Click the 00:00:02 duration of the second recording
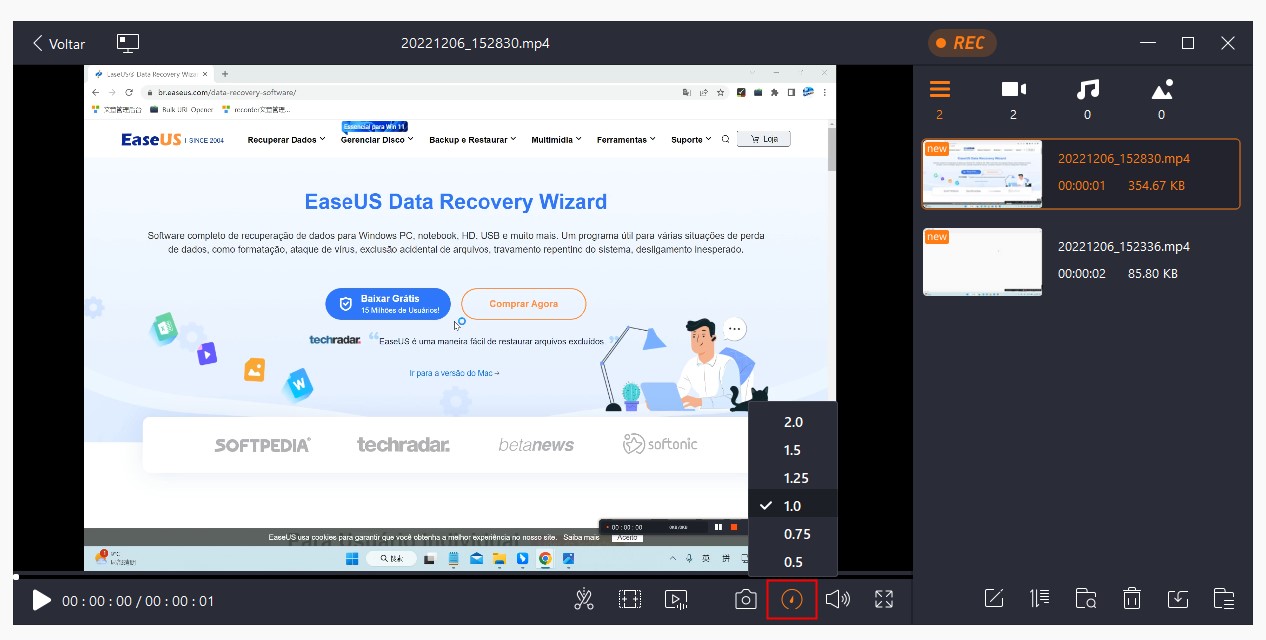Screen dimensions: 1266x640 (x=1082, y=274)
